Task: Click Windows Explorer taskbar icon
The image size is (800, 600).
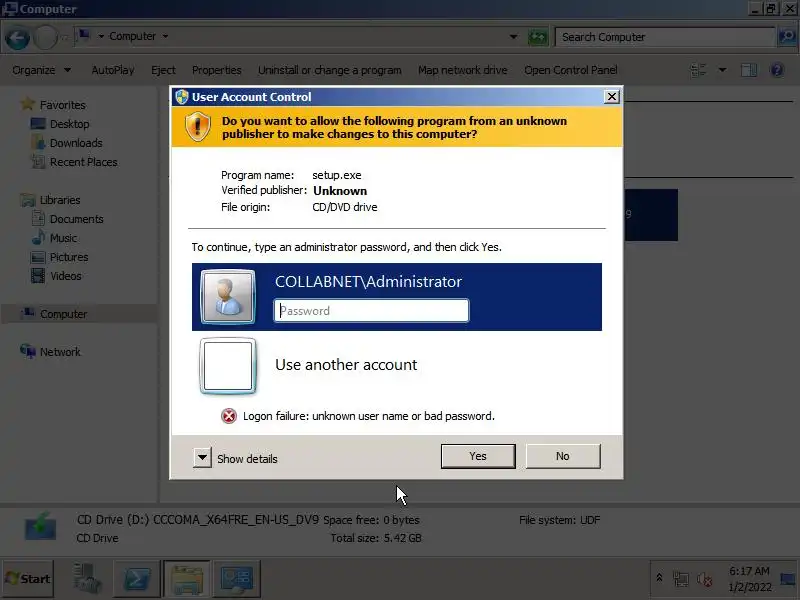Action: [187, 579]
